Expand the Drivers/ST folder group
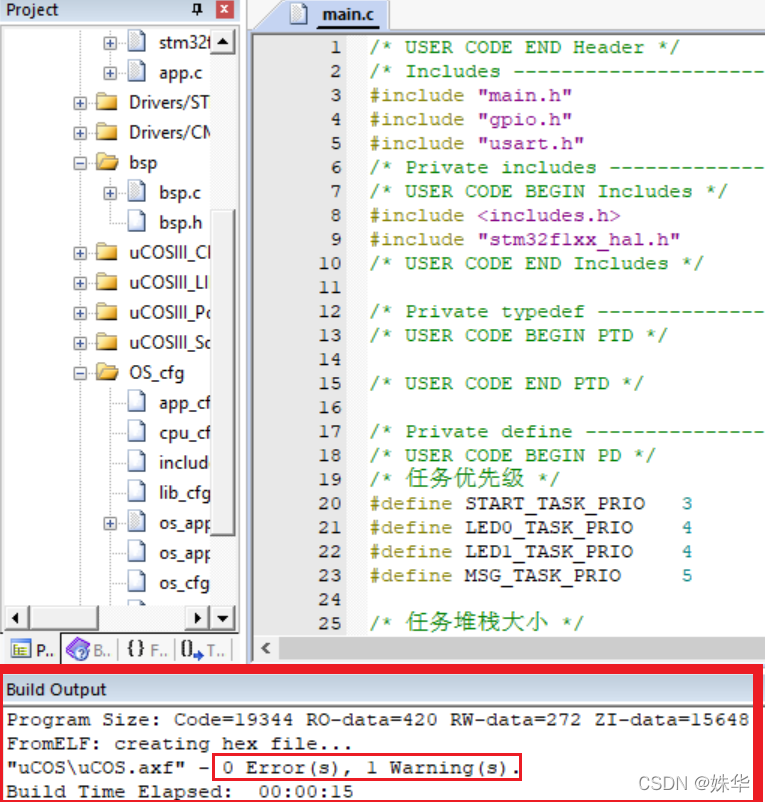Viewport: 765px width, 802px height. pos(80,103)
